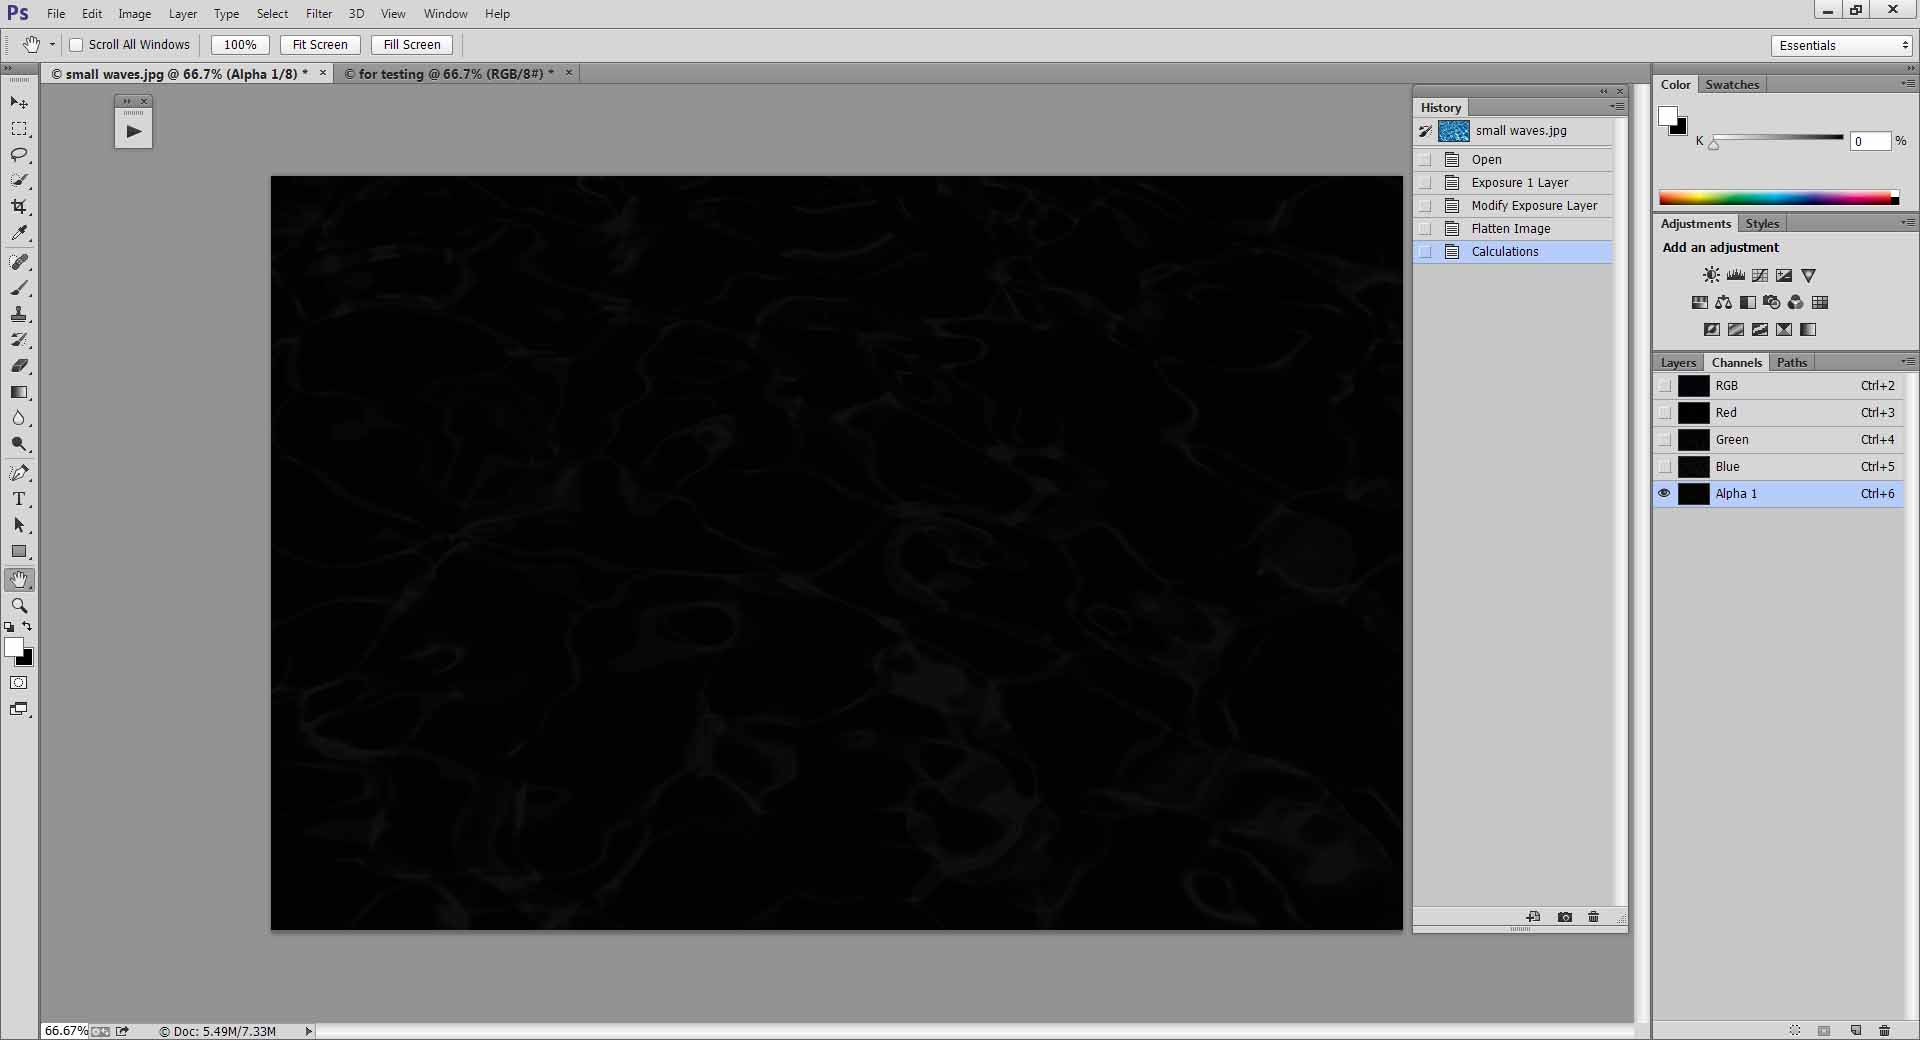The width and height of the screenshot is (1920, 1040).
Task: Reset default foreground and background colors
Action: coord(9,627)
